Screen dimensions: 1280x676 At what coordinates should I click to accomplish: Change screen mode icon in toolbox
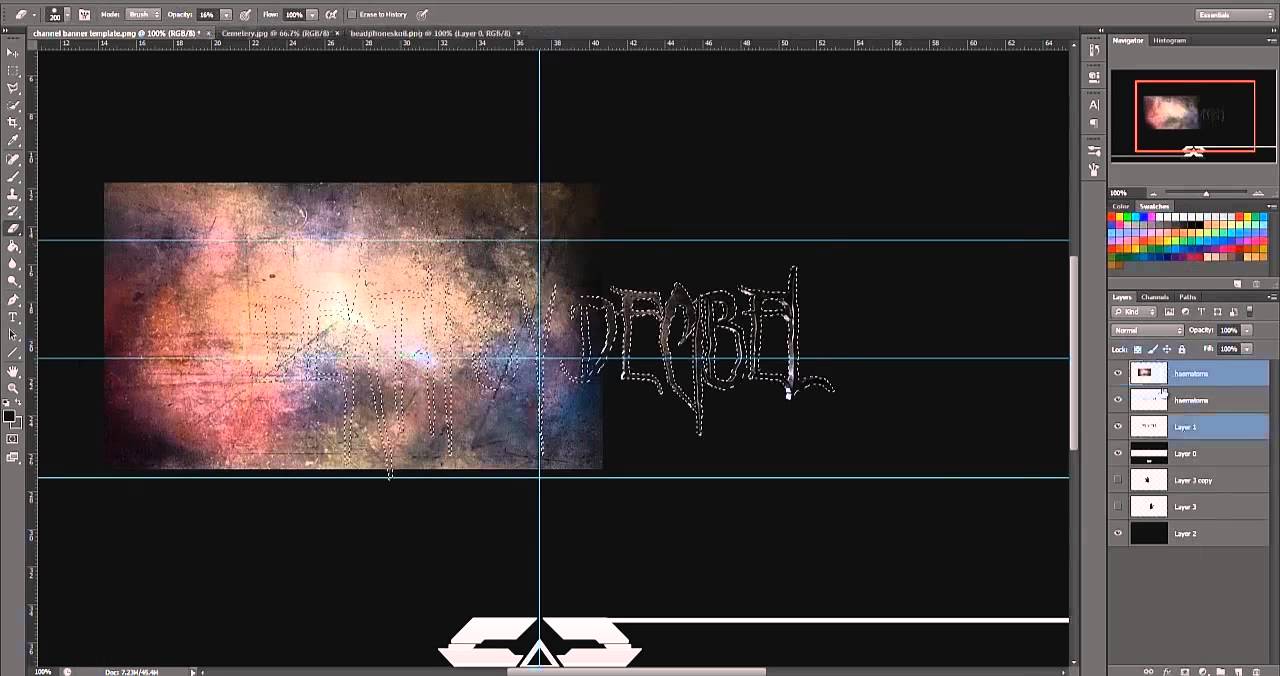(x=13, y=457)
